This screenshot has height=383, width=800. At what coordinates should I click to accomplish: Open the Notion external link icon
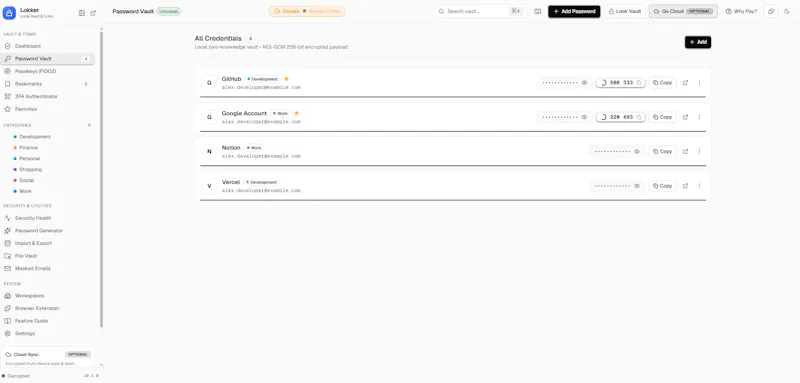[685, 151]
